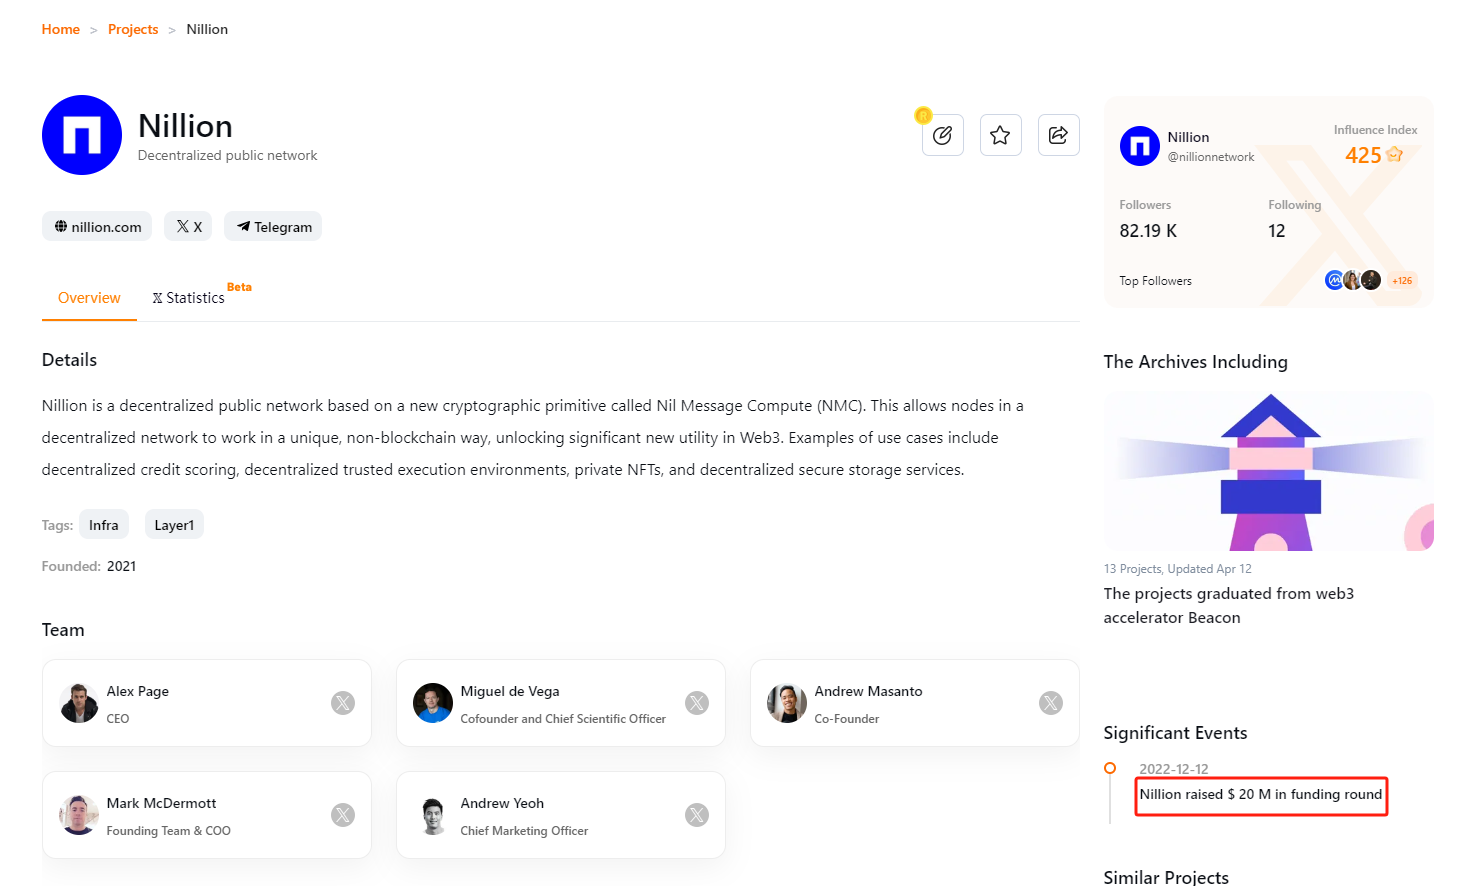Click Mark McDermott's avatar photo

tap(79, 815)
